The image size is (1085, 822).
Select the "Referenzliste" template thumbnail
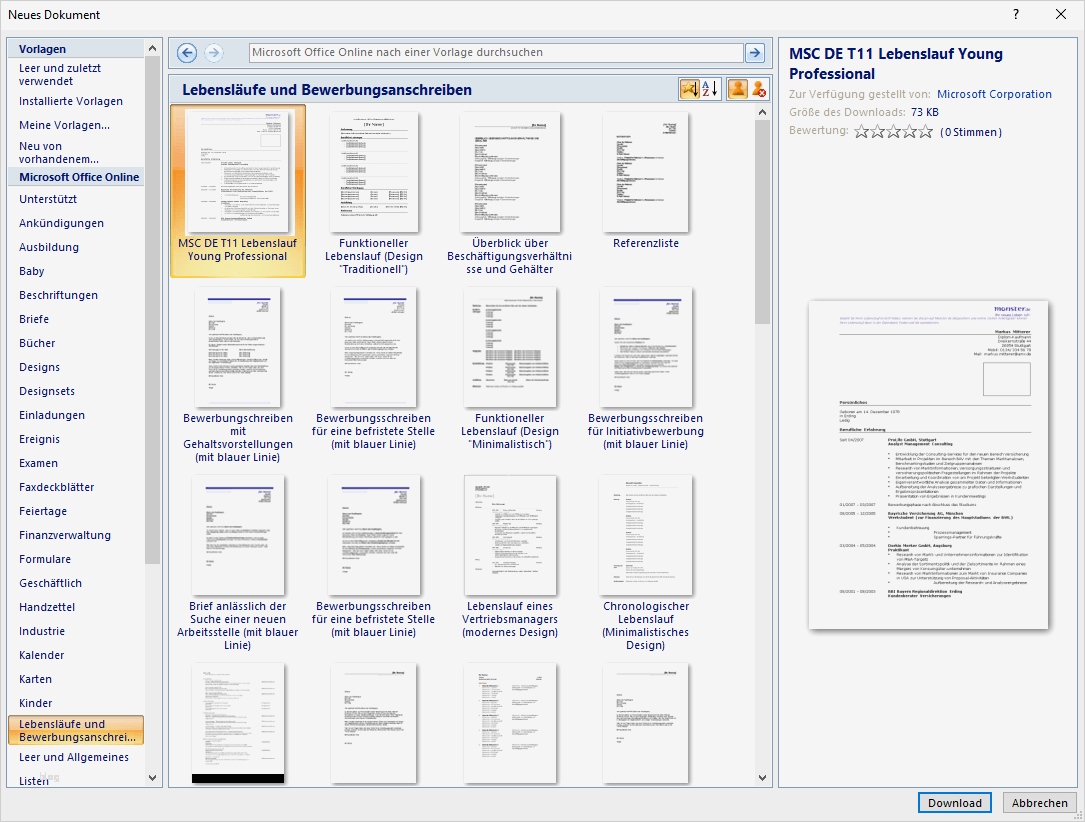click(x=645, y=172)
